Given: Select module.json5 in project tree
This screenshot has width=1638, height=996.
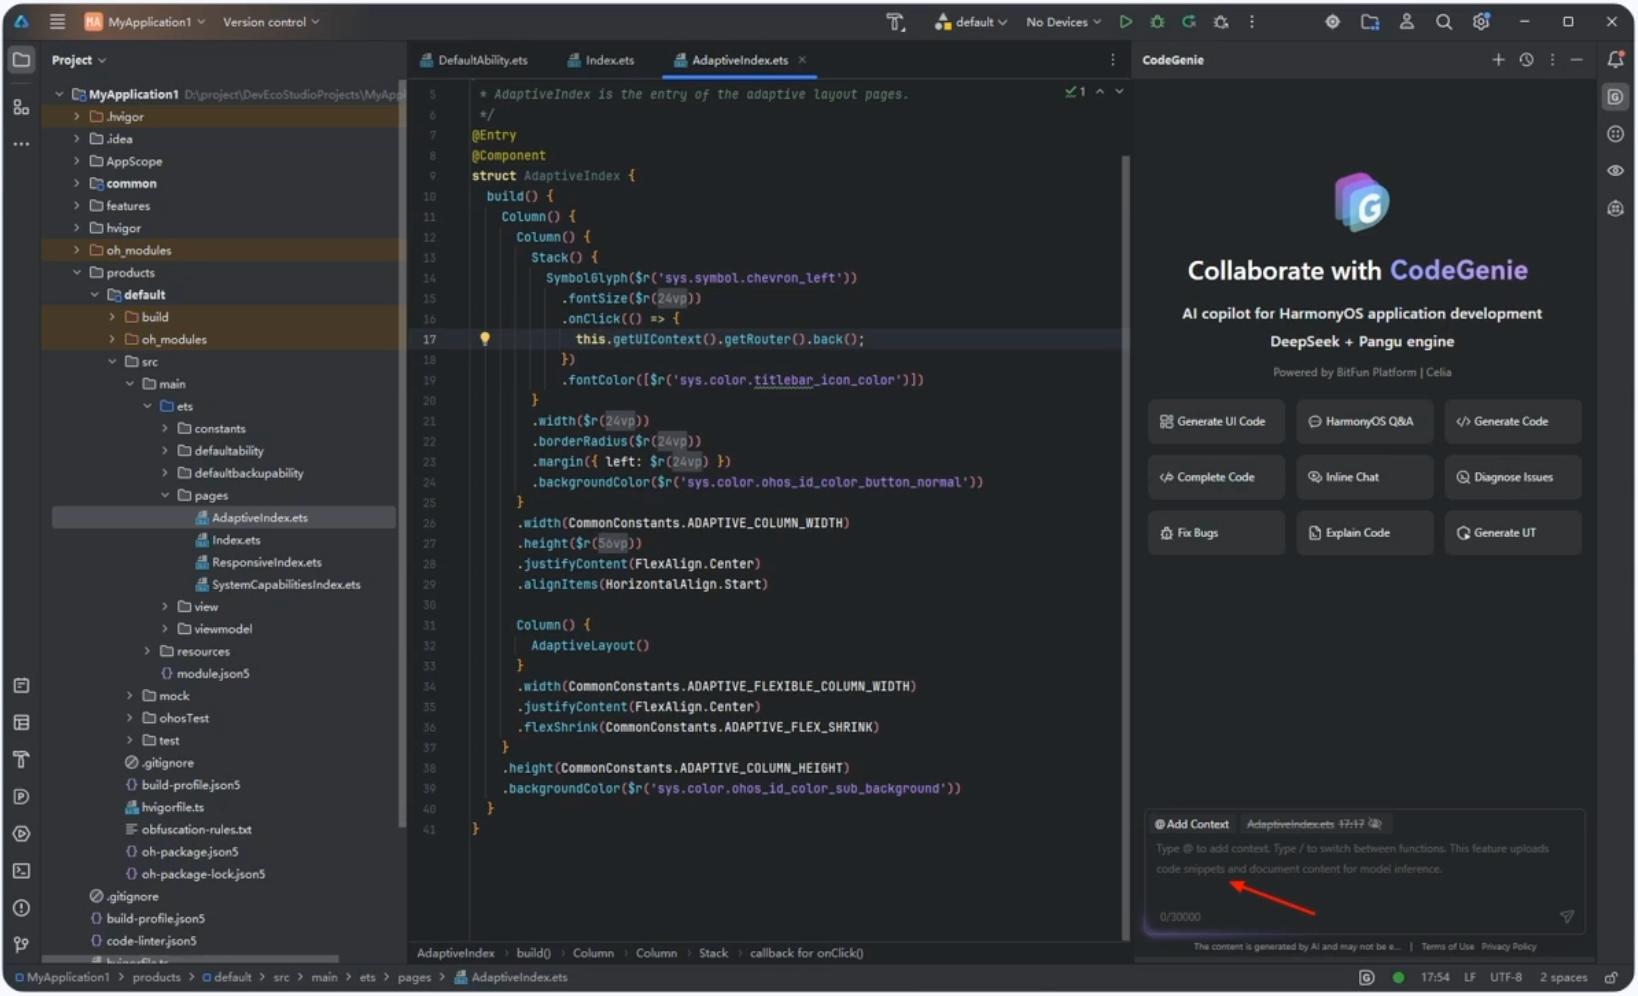Looking at the screenshot, I should point(212,673).
